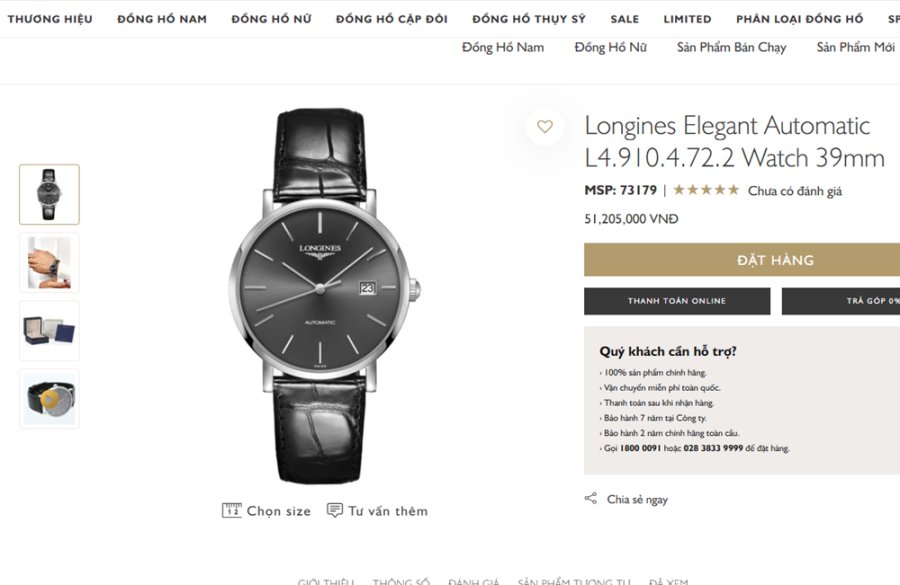Click the THANH TOÁN ONLINE button
This screenshot has width=900, height=585.
[x=677, y=301]
